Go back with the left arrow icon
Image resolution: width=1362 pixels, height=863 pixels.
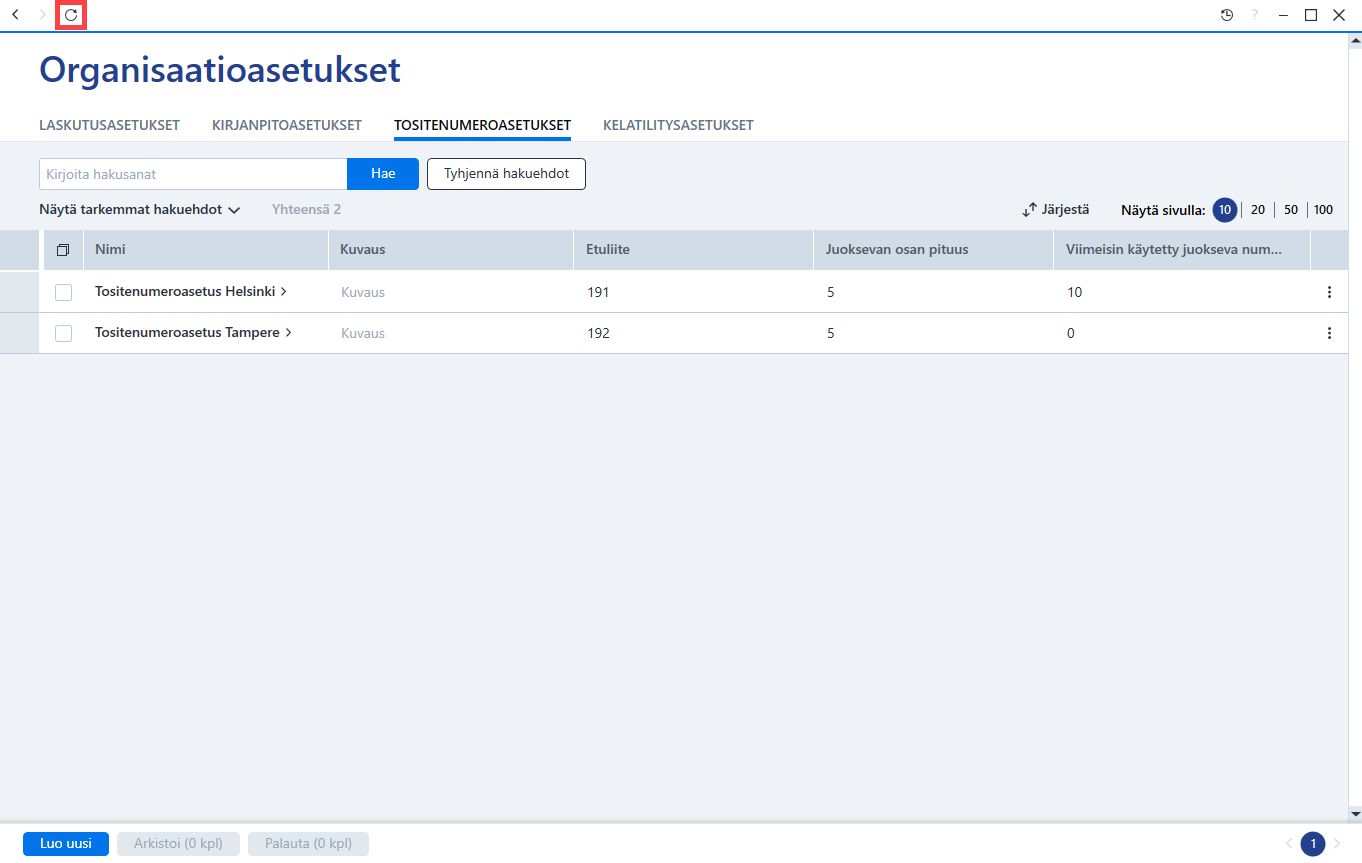[15, 15]
